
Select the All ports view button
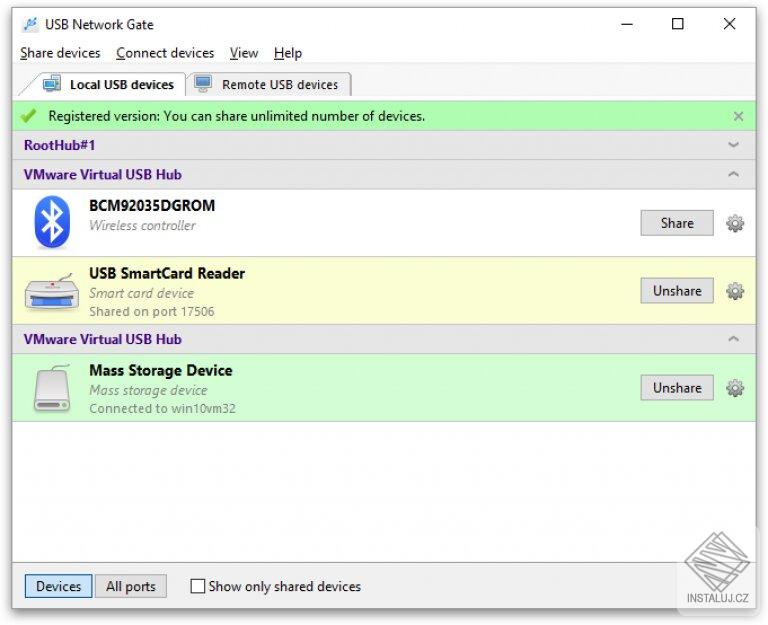130,586
